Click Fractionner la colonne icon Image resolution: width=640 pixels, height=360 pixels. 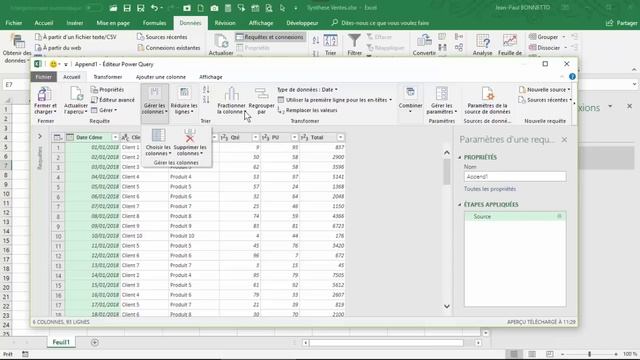click(231, 94)
